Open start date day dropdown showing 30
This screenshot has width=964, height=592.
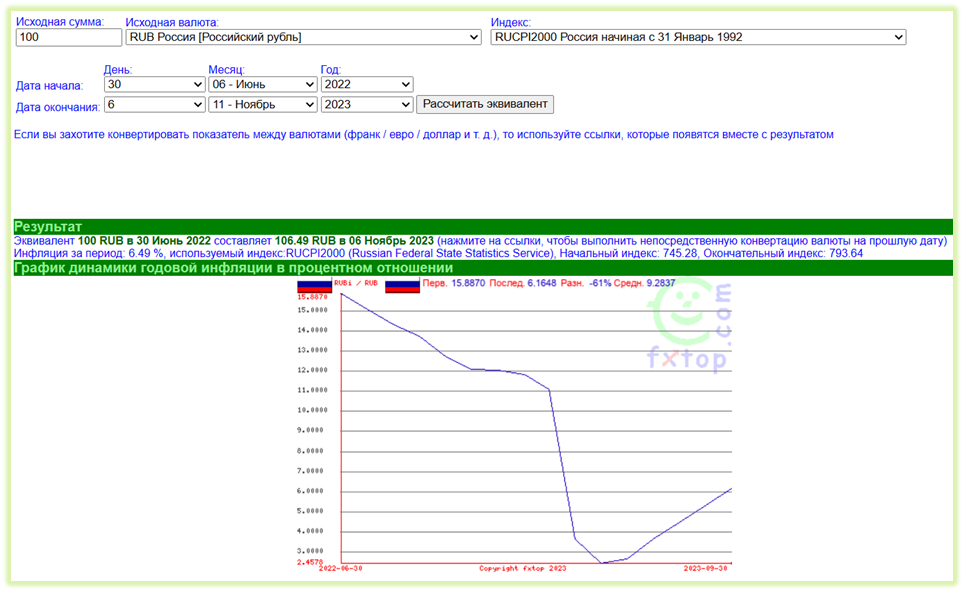tap(154, 84)
